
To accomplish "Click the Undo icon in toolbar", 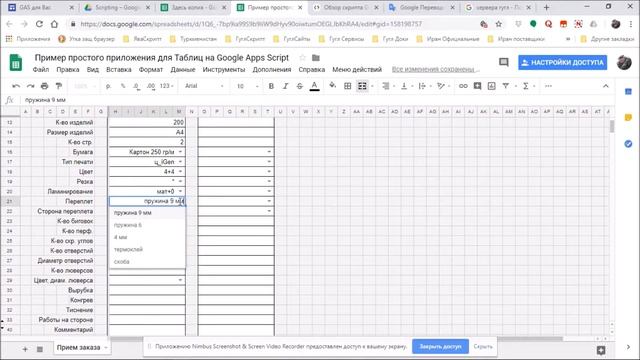I will pos(16,86).
